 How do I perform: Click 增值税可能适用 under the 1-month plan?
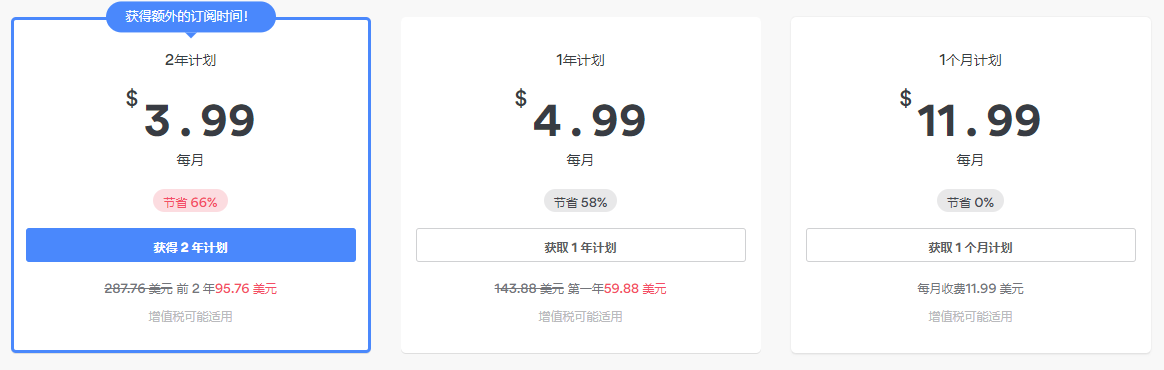pyautogui.click(x=970, y=317)
